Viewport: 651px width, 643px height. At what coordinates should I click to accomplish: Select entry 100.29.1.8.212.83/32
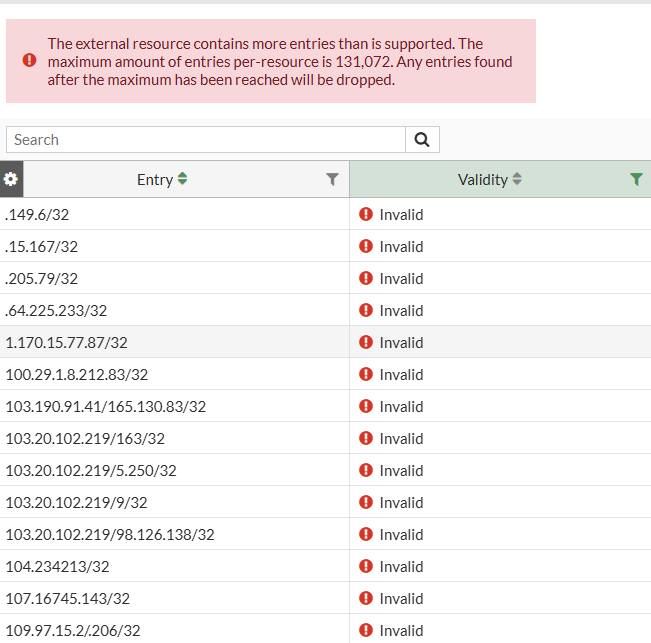77,375
